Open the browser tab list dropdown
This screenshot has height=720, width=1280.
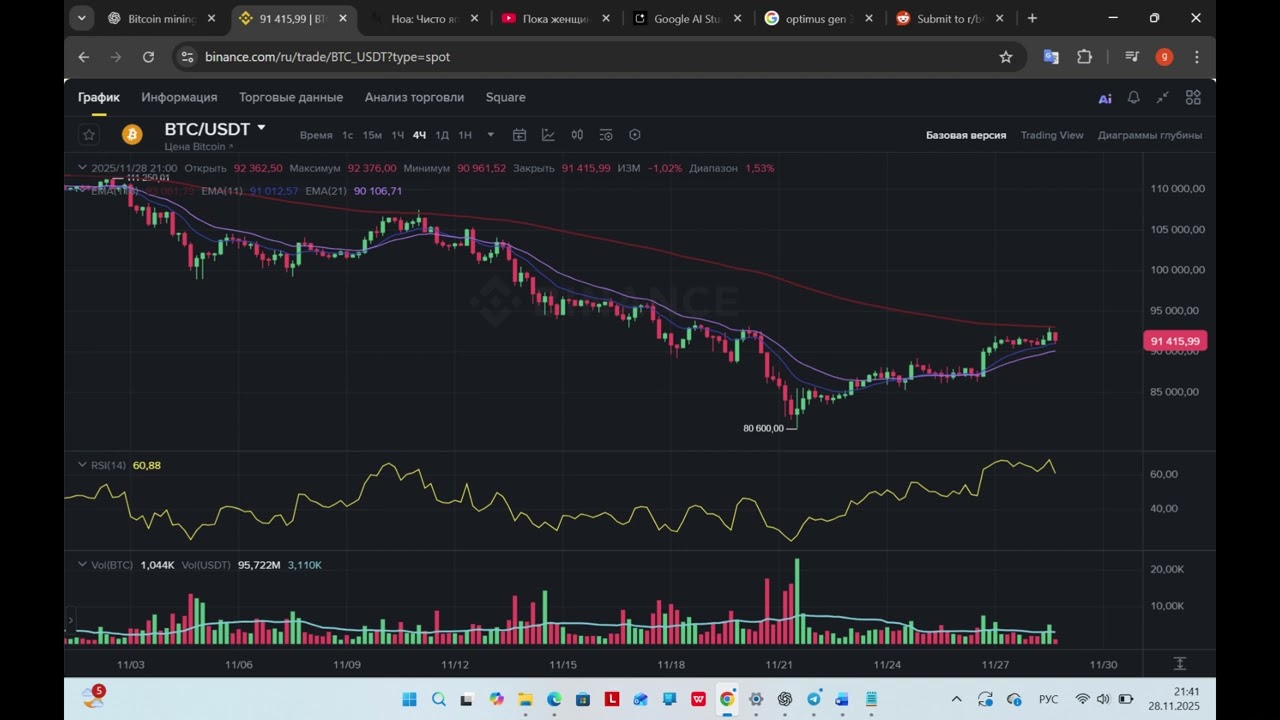point(82,18)
